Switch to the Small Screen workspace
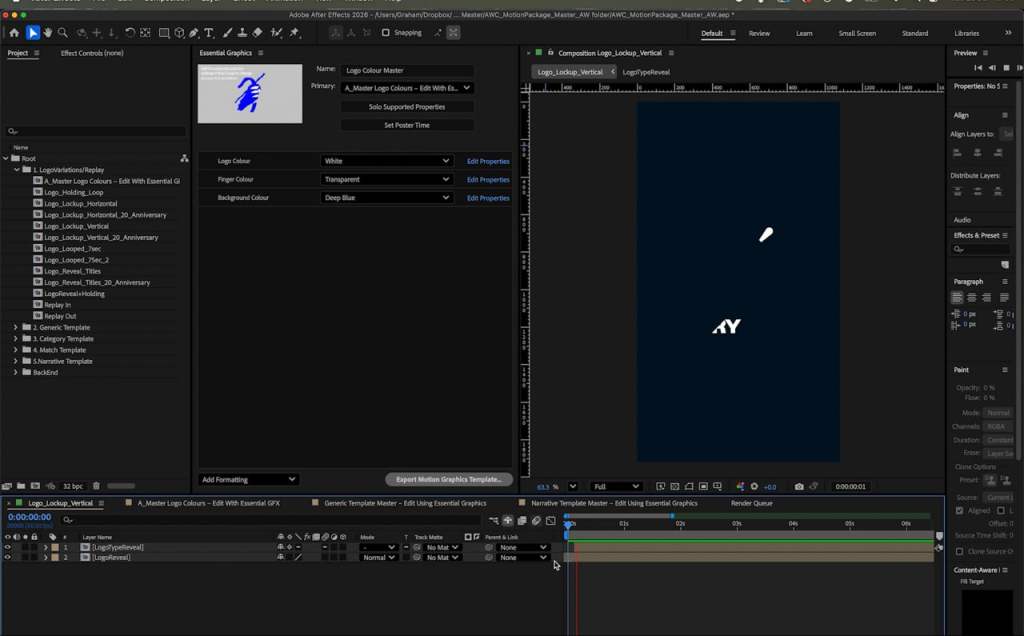The height and width of the screenshot is (636, 1024). click(857, 33)
